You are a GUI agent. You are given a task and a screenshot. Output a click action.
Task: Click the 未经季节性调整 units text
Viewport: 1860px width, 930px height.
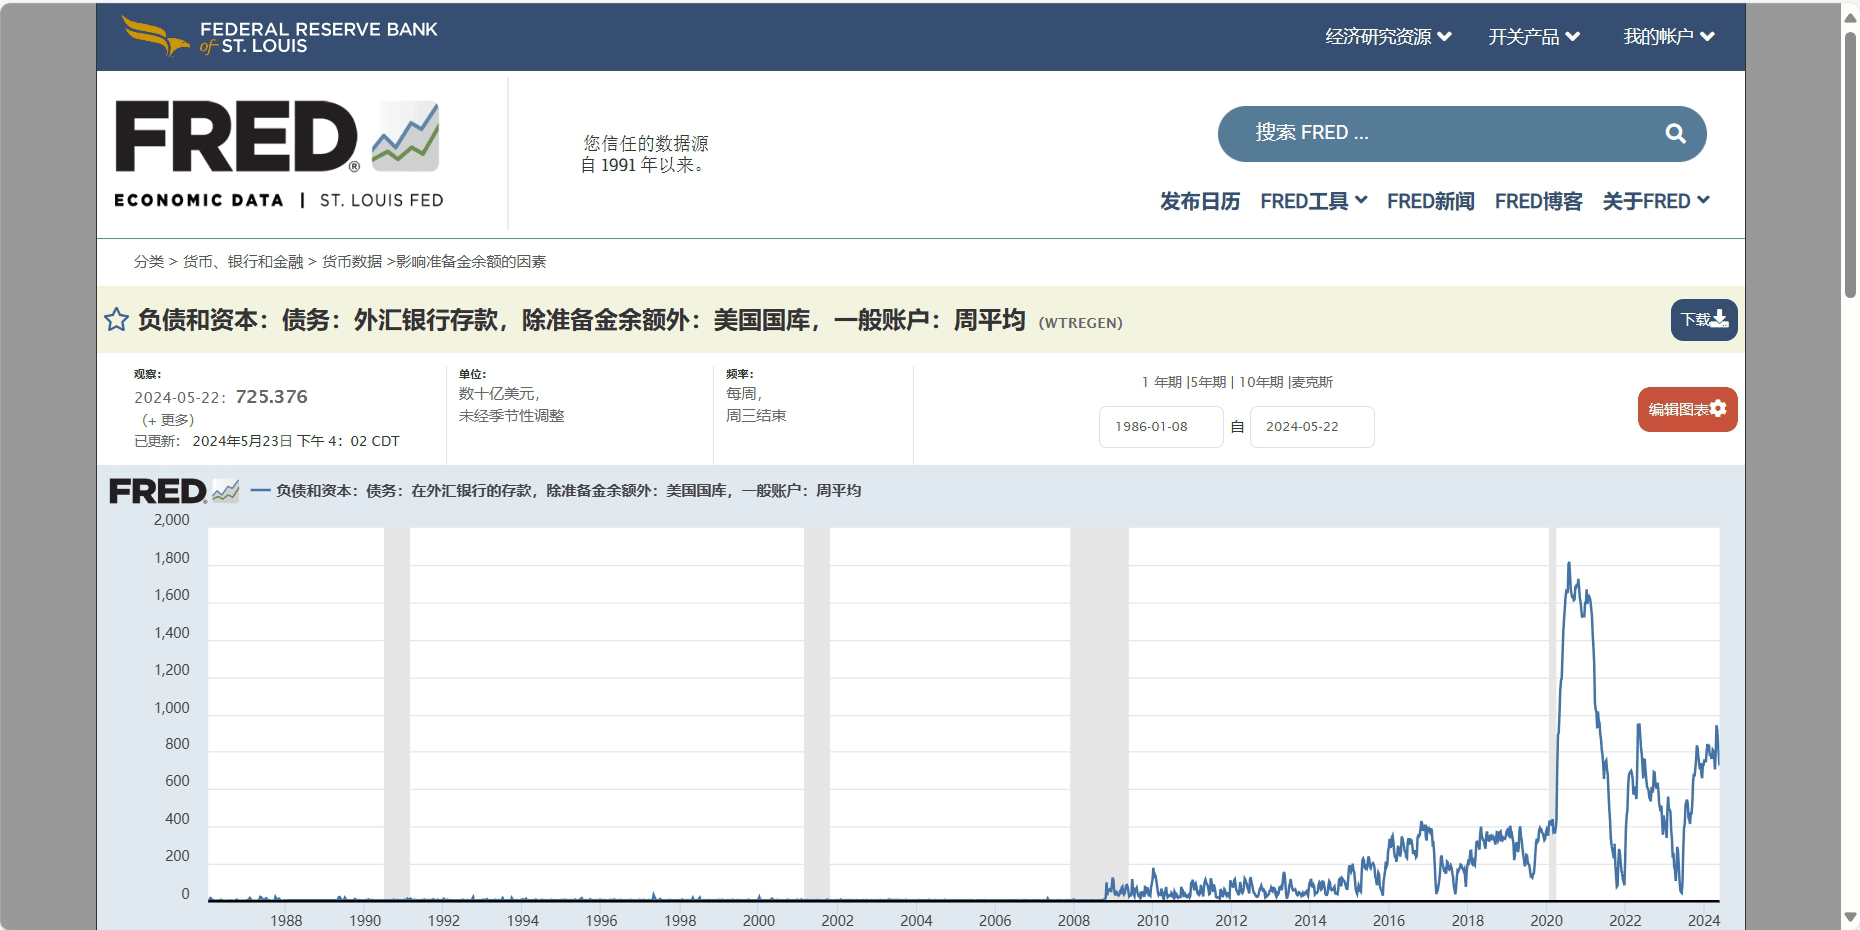[512, 416]
